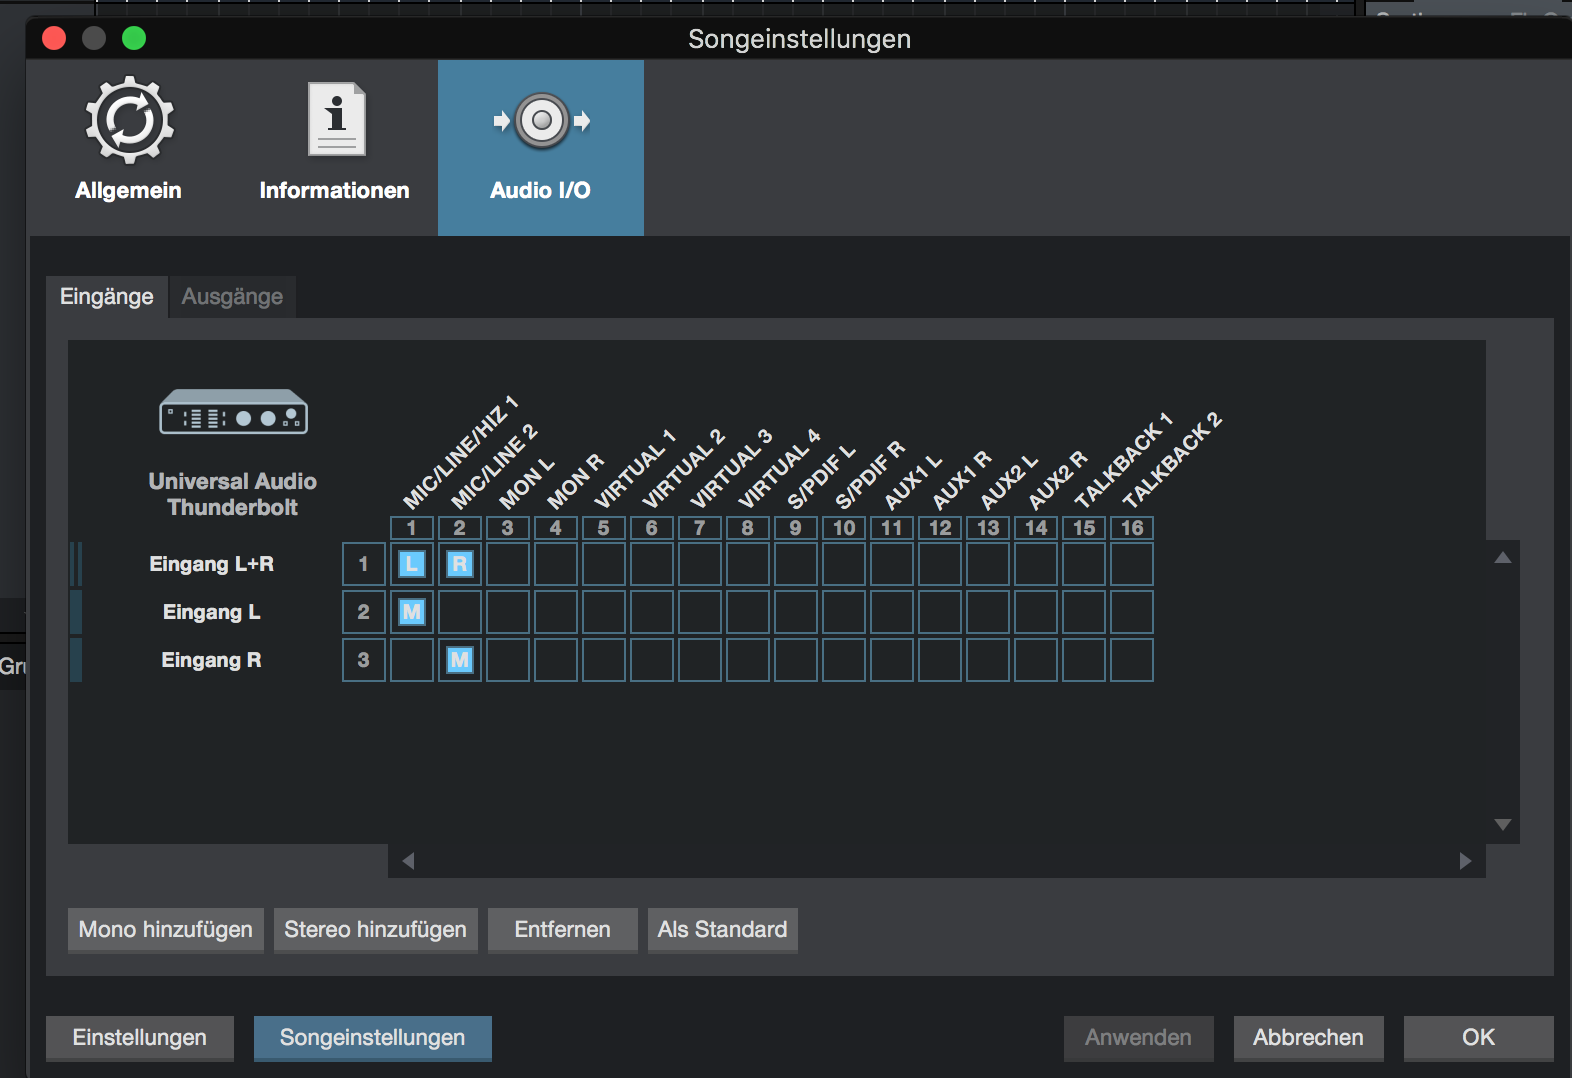Viewport: 1572px width, 1078px height.
Task: Click the scroll-left arrow under the matrix
Action: 408,861
